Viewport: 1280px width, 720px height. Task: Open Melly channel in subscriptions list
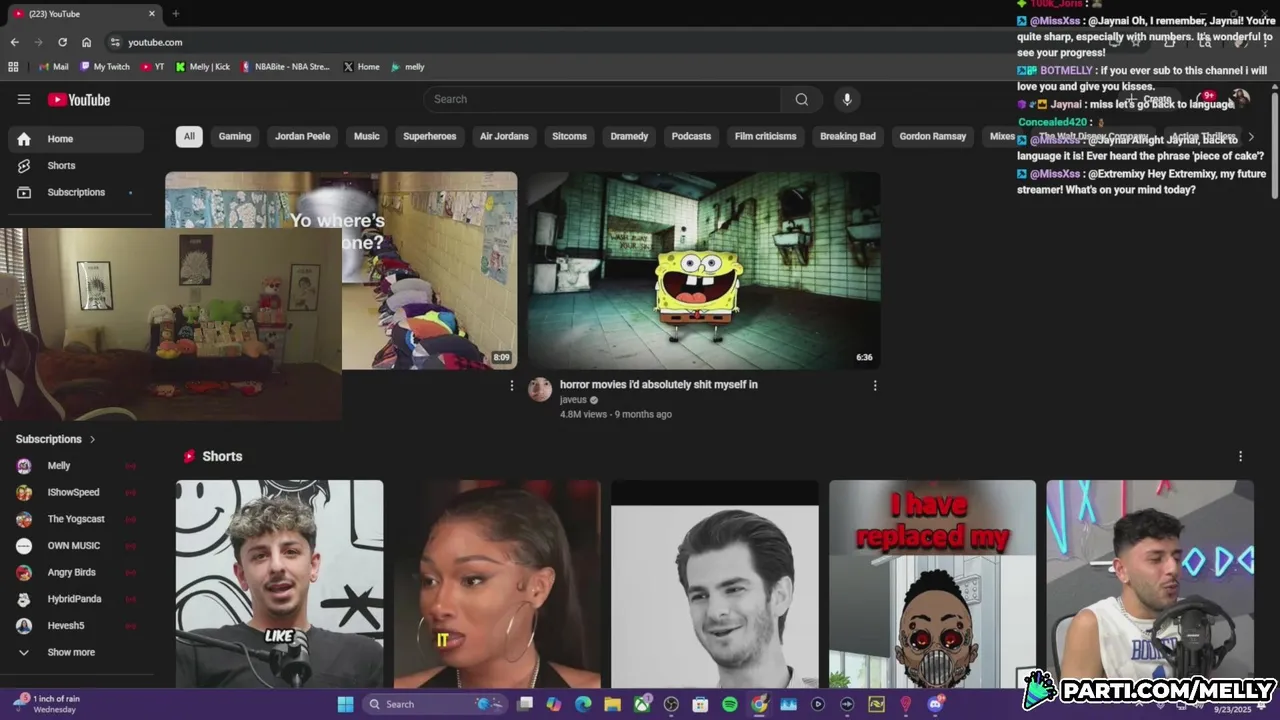point(76,466)
